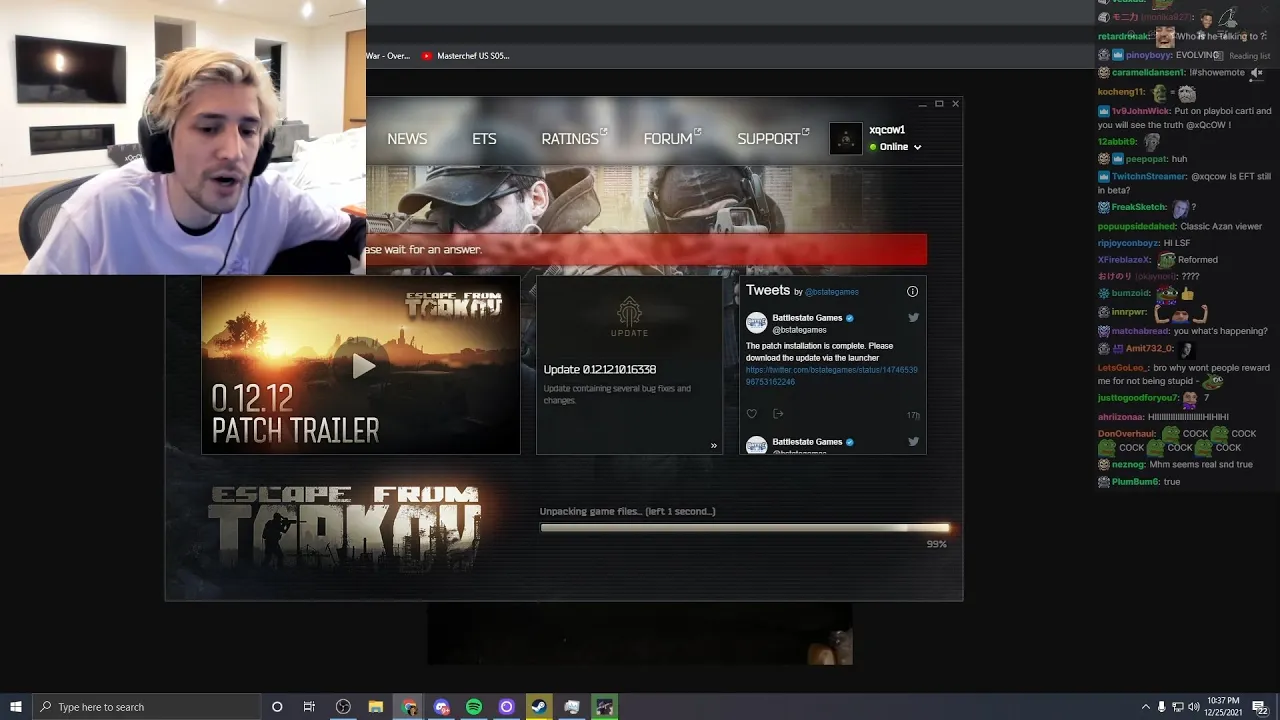The height and width of the screenshot is (720, 1280).
Task: Maximize the Tarkov launcher window
Action: [x=939, y=104]
